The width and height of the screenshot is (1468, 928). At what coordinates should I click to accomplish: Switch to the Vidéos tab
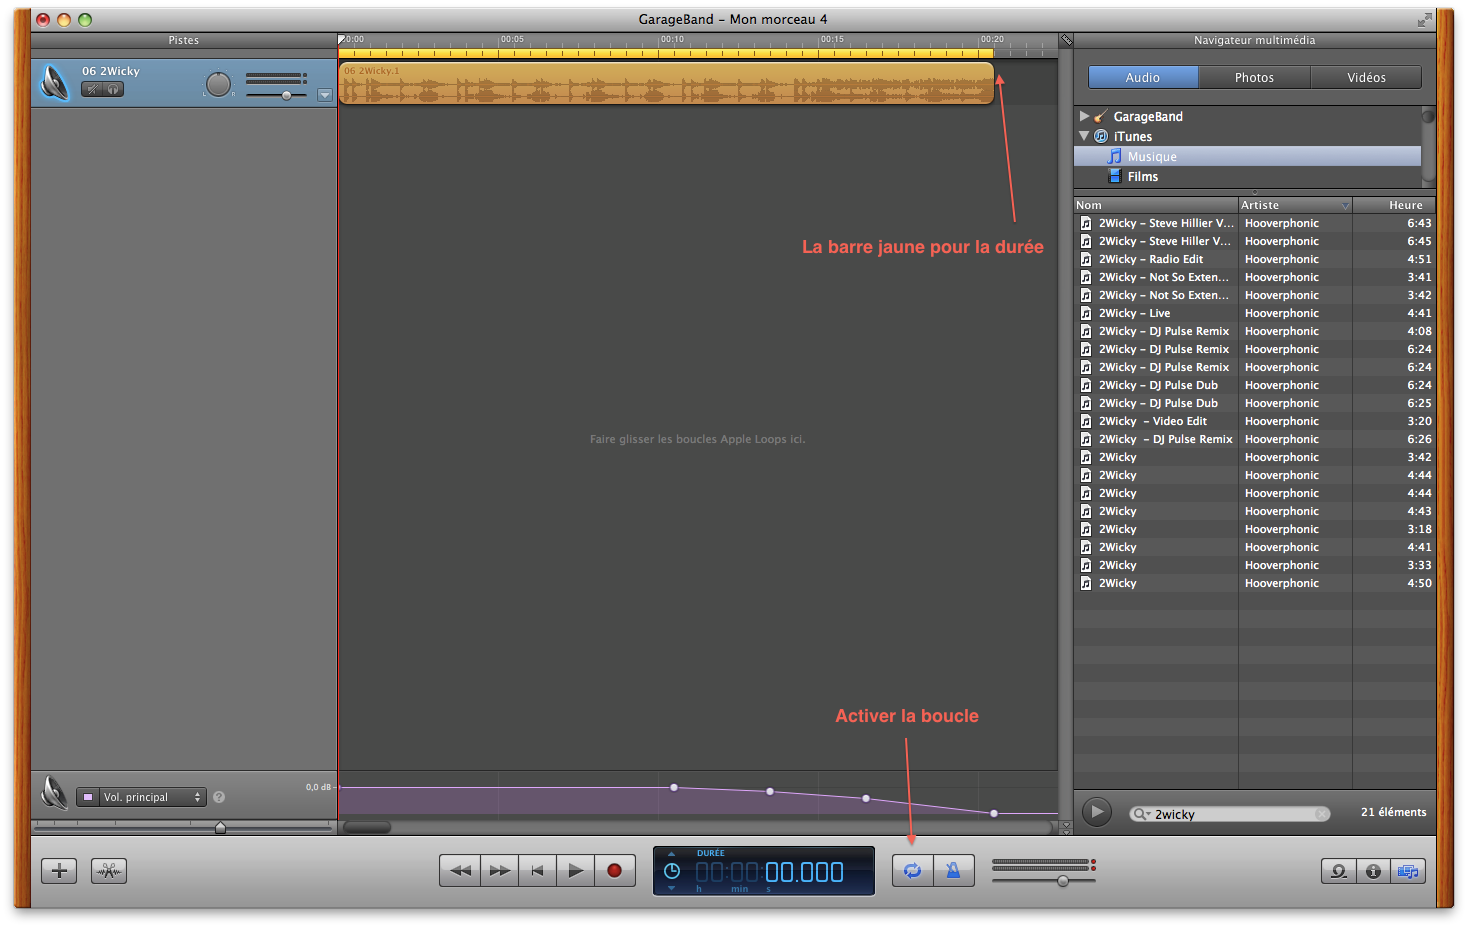(1366, 78)
